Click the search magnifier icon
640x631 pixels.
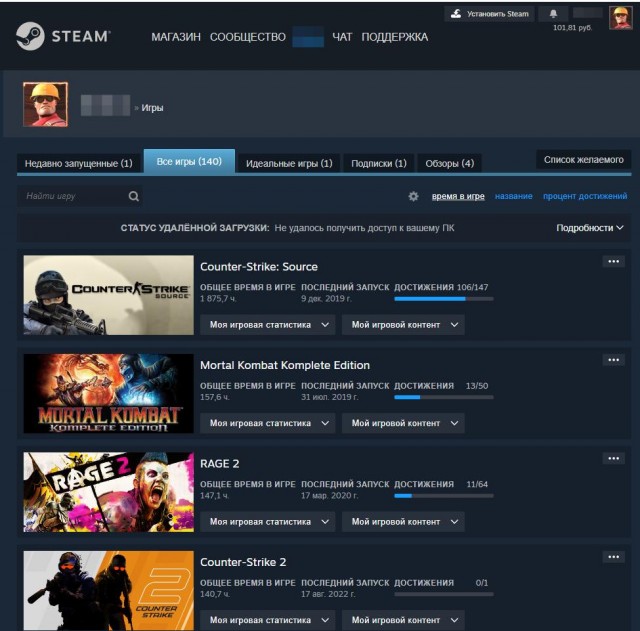point(133,196)
